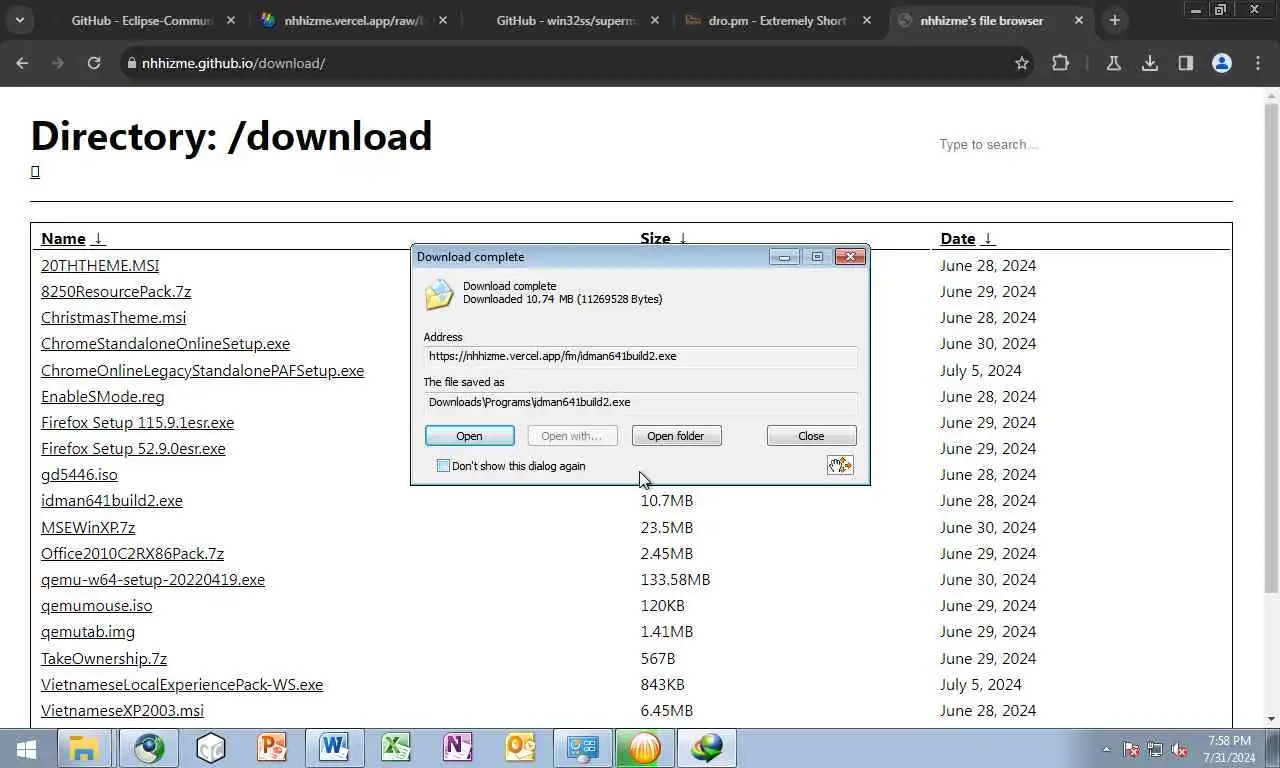Image resolution: width=1280 pixels, height=768 pixels.
Task: Show hidden system tray icons arrow
Action: tap(1106, 749)
